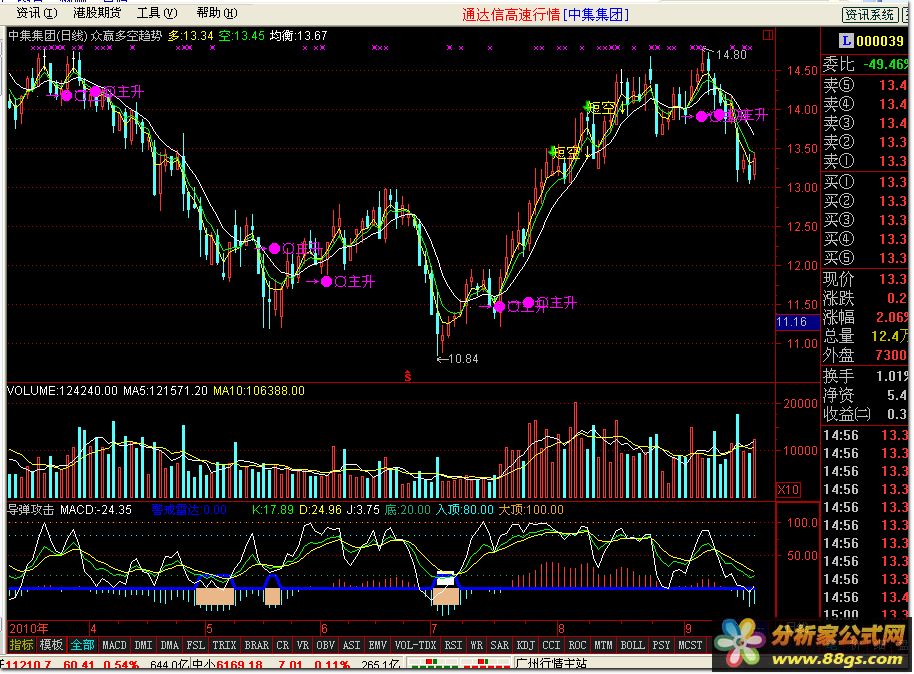The height and width of the screenshot is (674, 914).
Task: Click the second status bar market breadth indicator
Action: click(485, 664)
